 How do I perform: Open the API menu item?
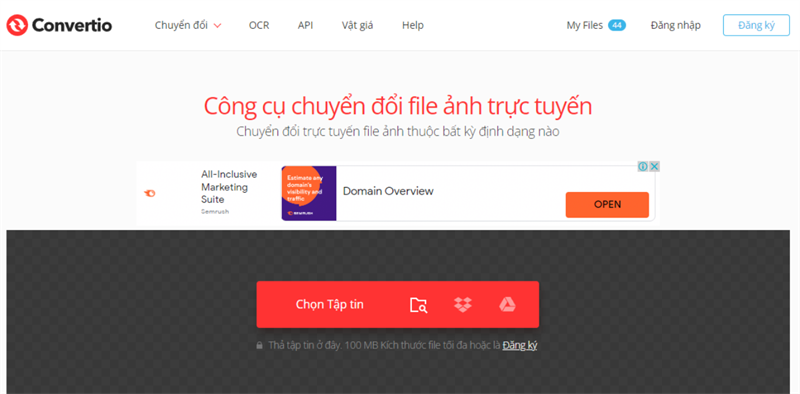pos(305,25)
